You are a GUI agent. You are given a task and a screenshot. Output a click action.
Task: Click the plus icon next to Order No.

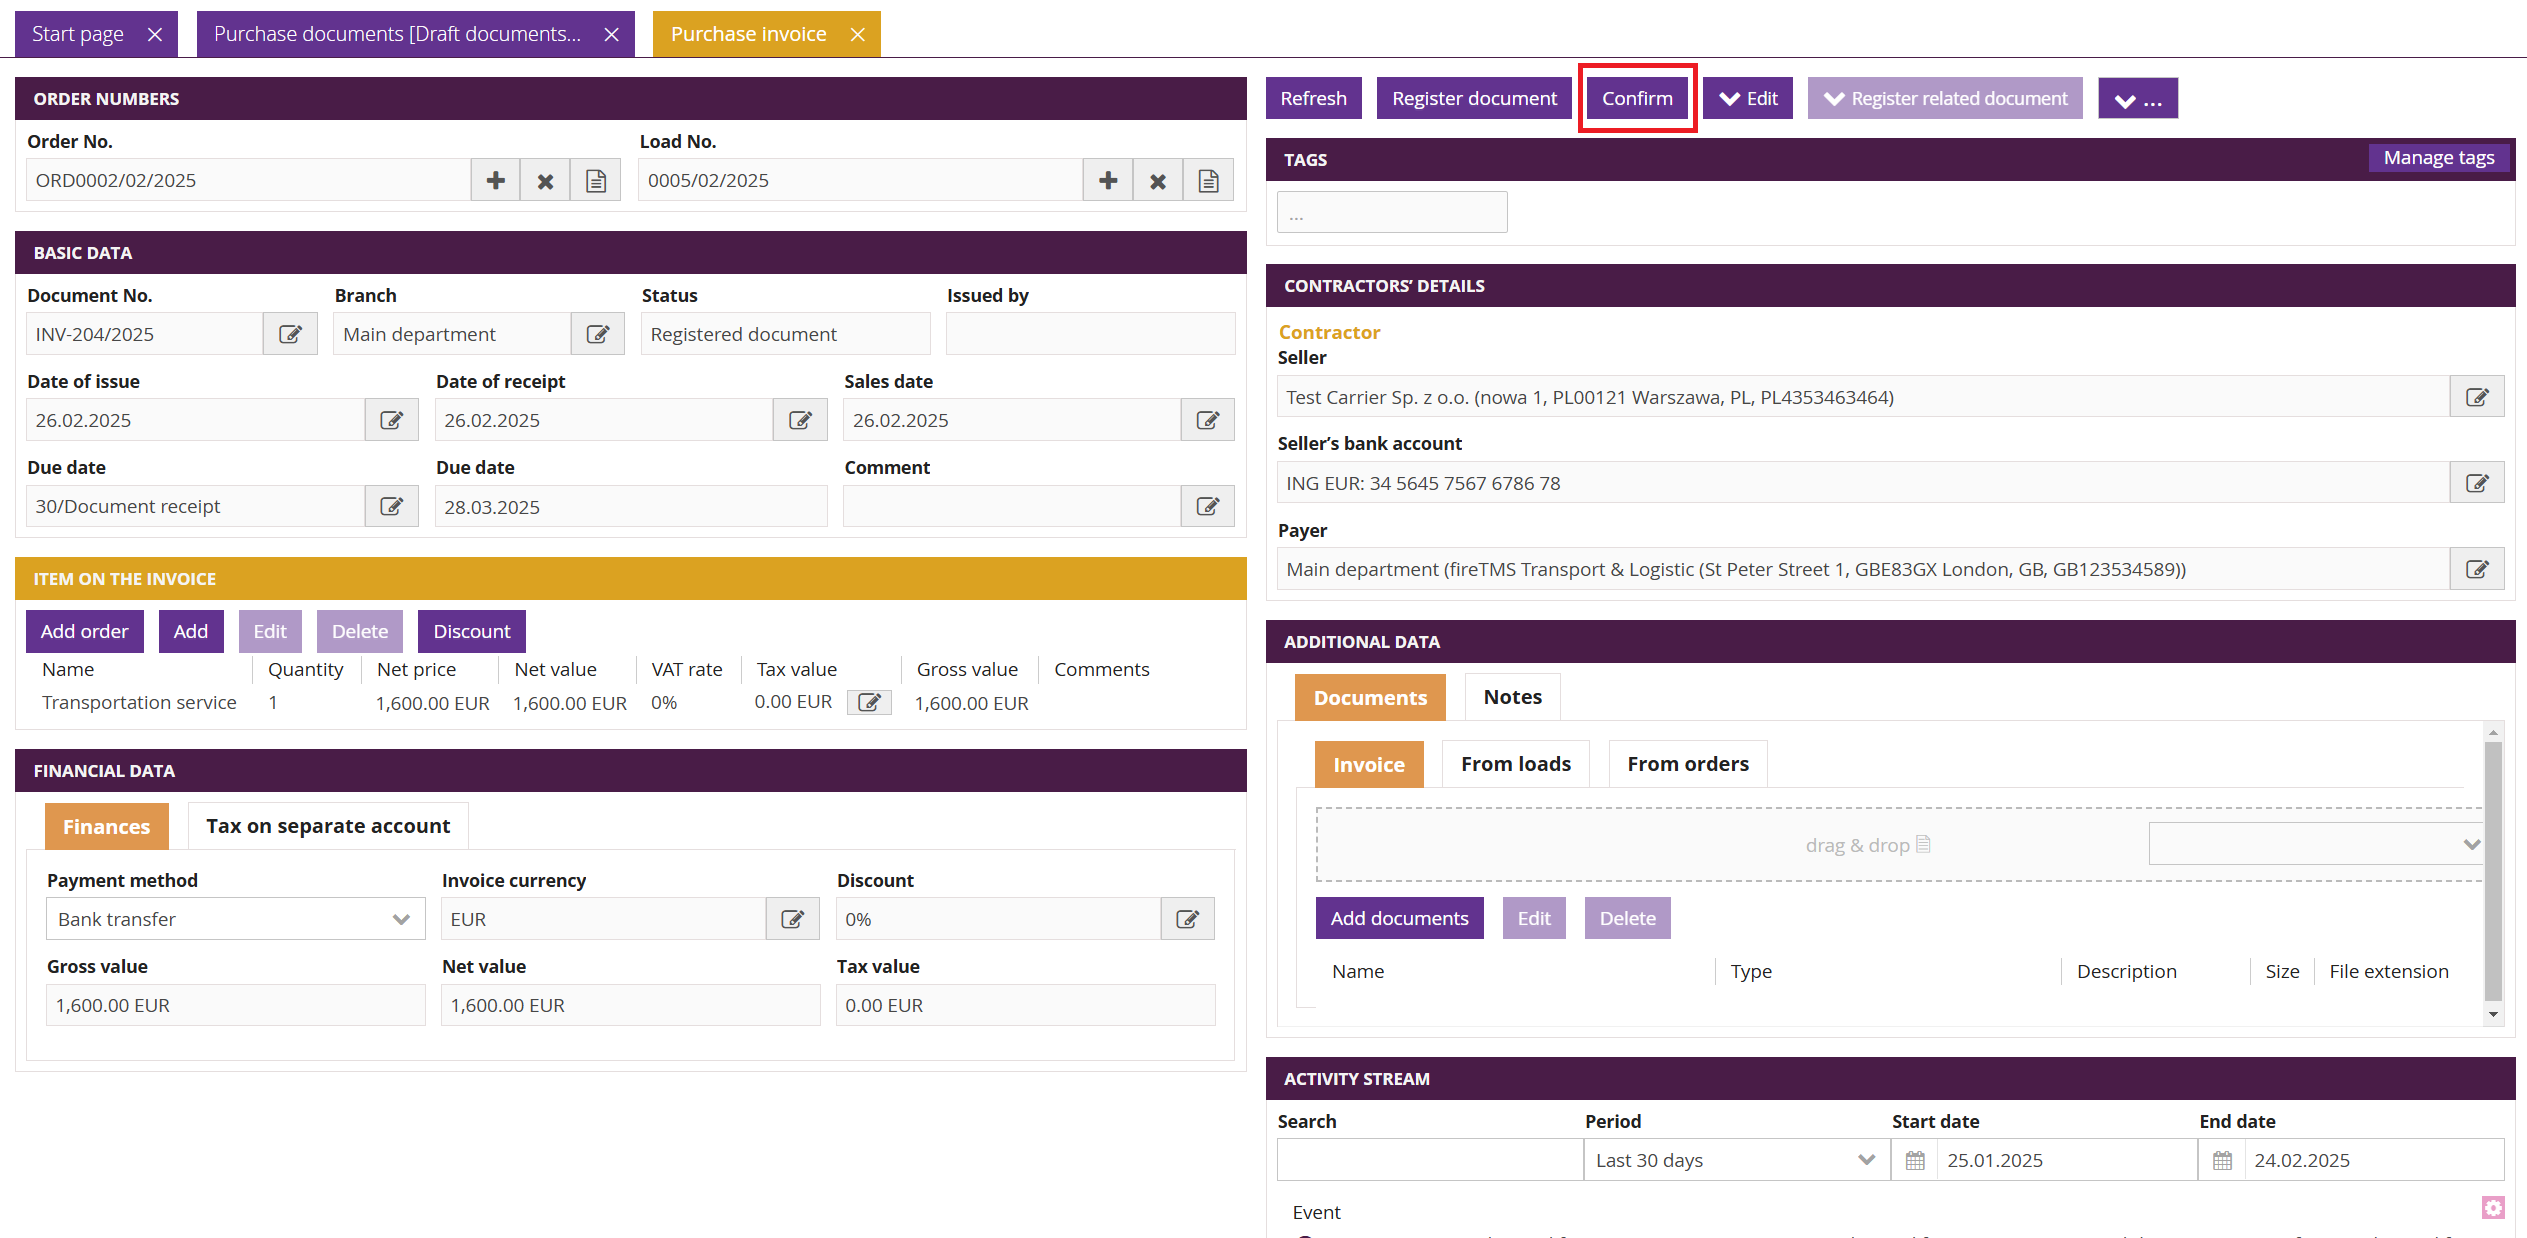pos(495,181)
